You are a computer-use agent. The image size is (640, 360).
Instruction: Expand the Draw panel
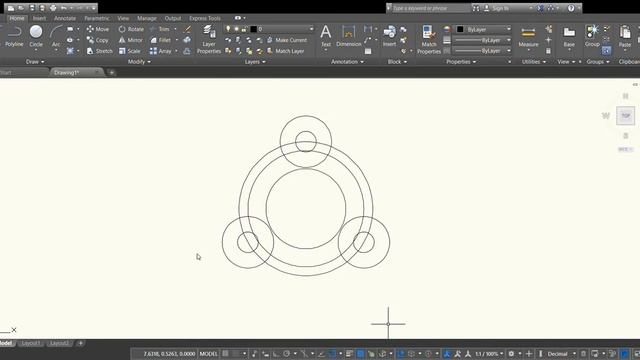point(35,62)
